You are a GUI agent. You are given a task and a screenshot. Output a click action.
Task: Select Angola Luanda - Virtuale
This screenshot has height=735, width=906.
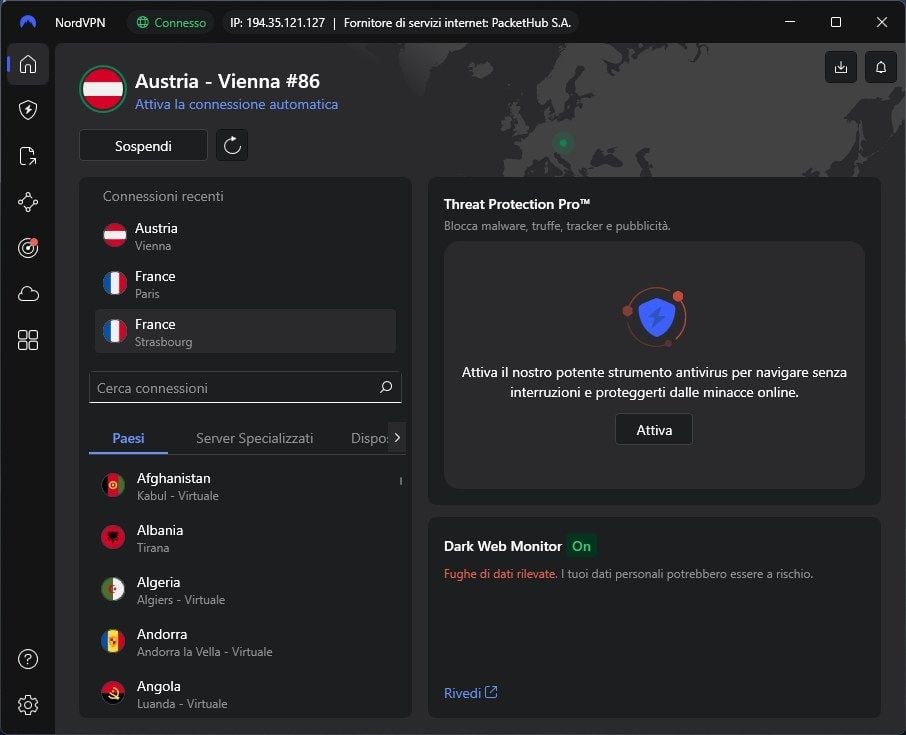coord(245,694)
